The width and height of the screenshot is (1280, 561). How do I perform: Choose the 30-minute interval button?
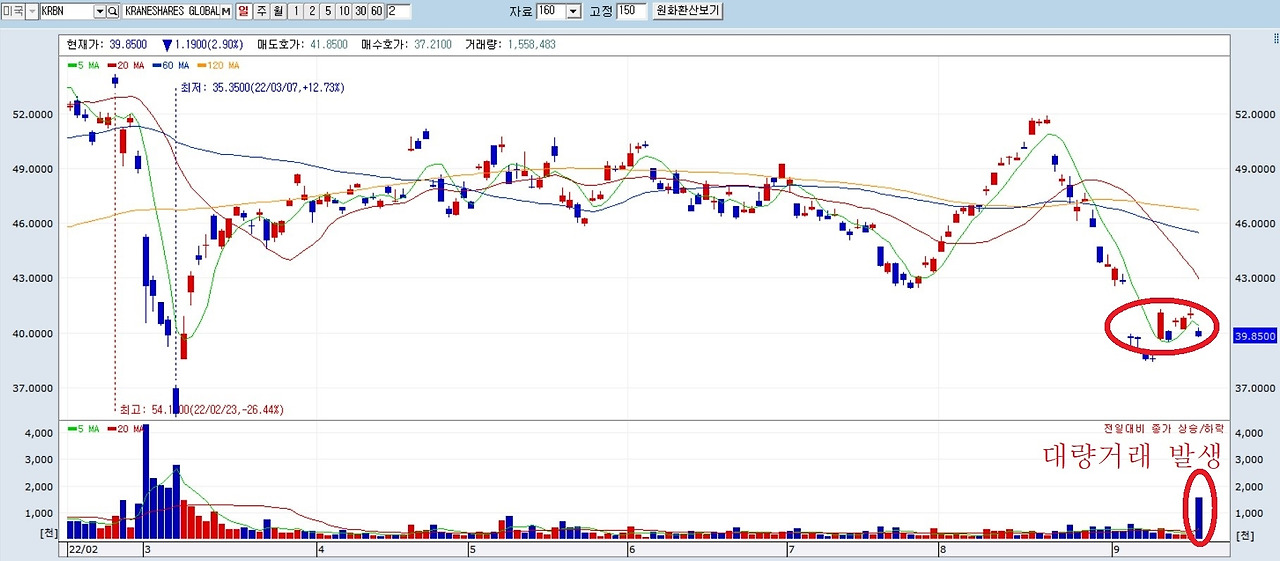coord(360,11)
